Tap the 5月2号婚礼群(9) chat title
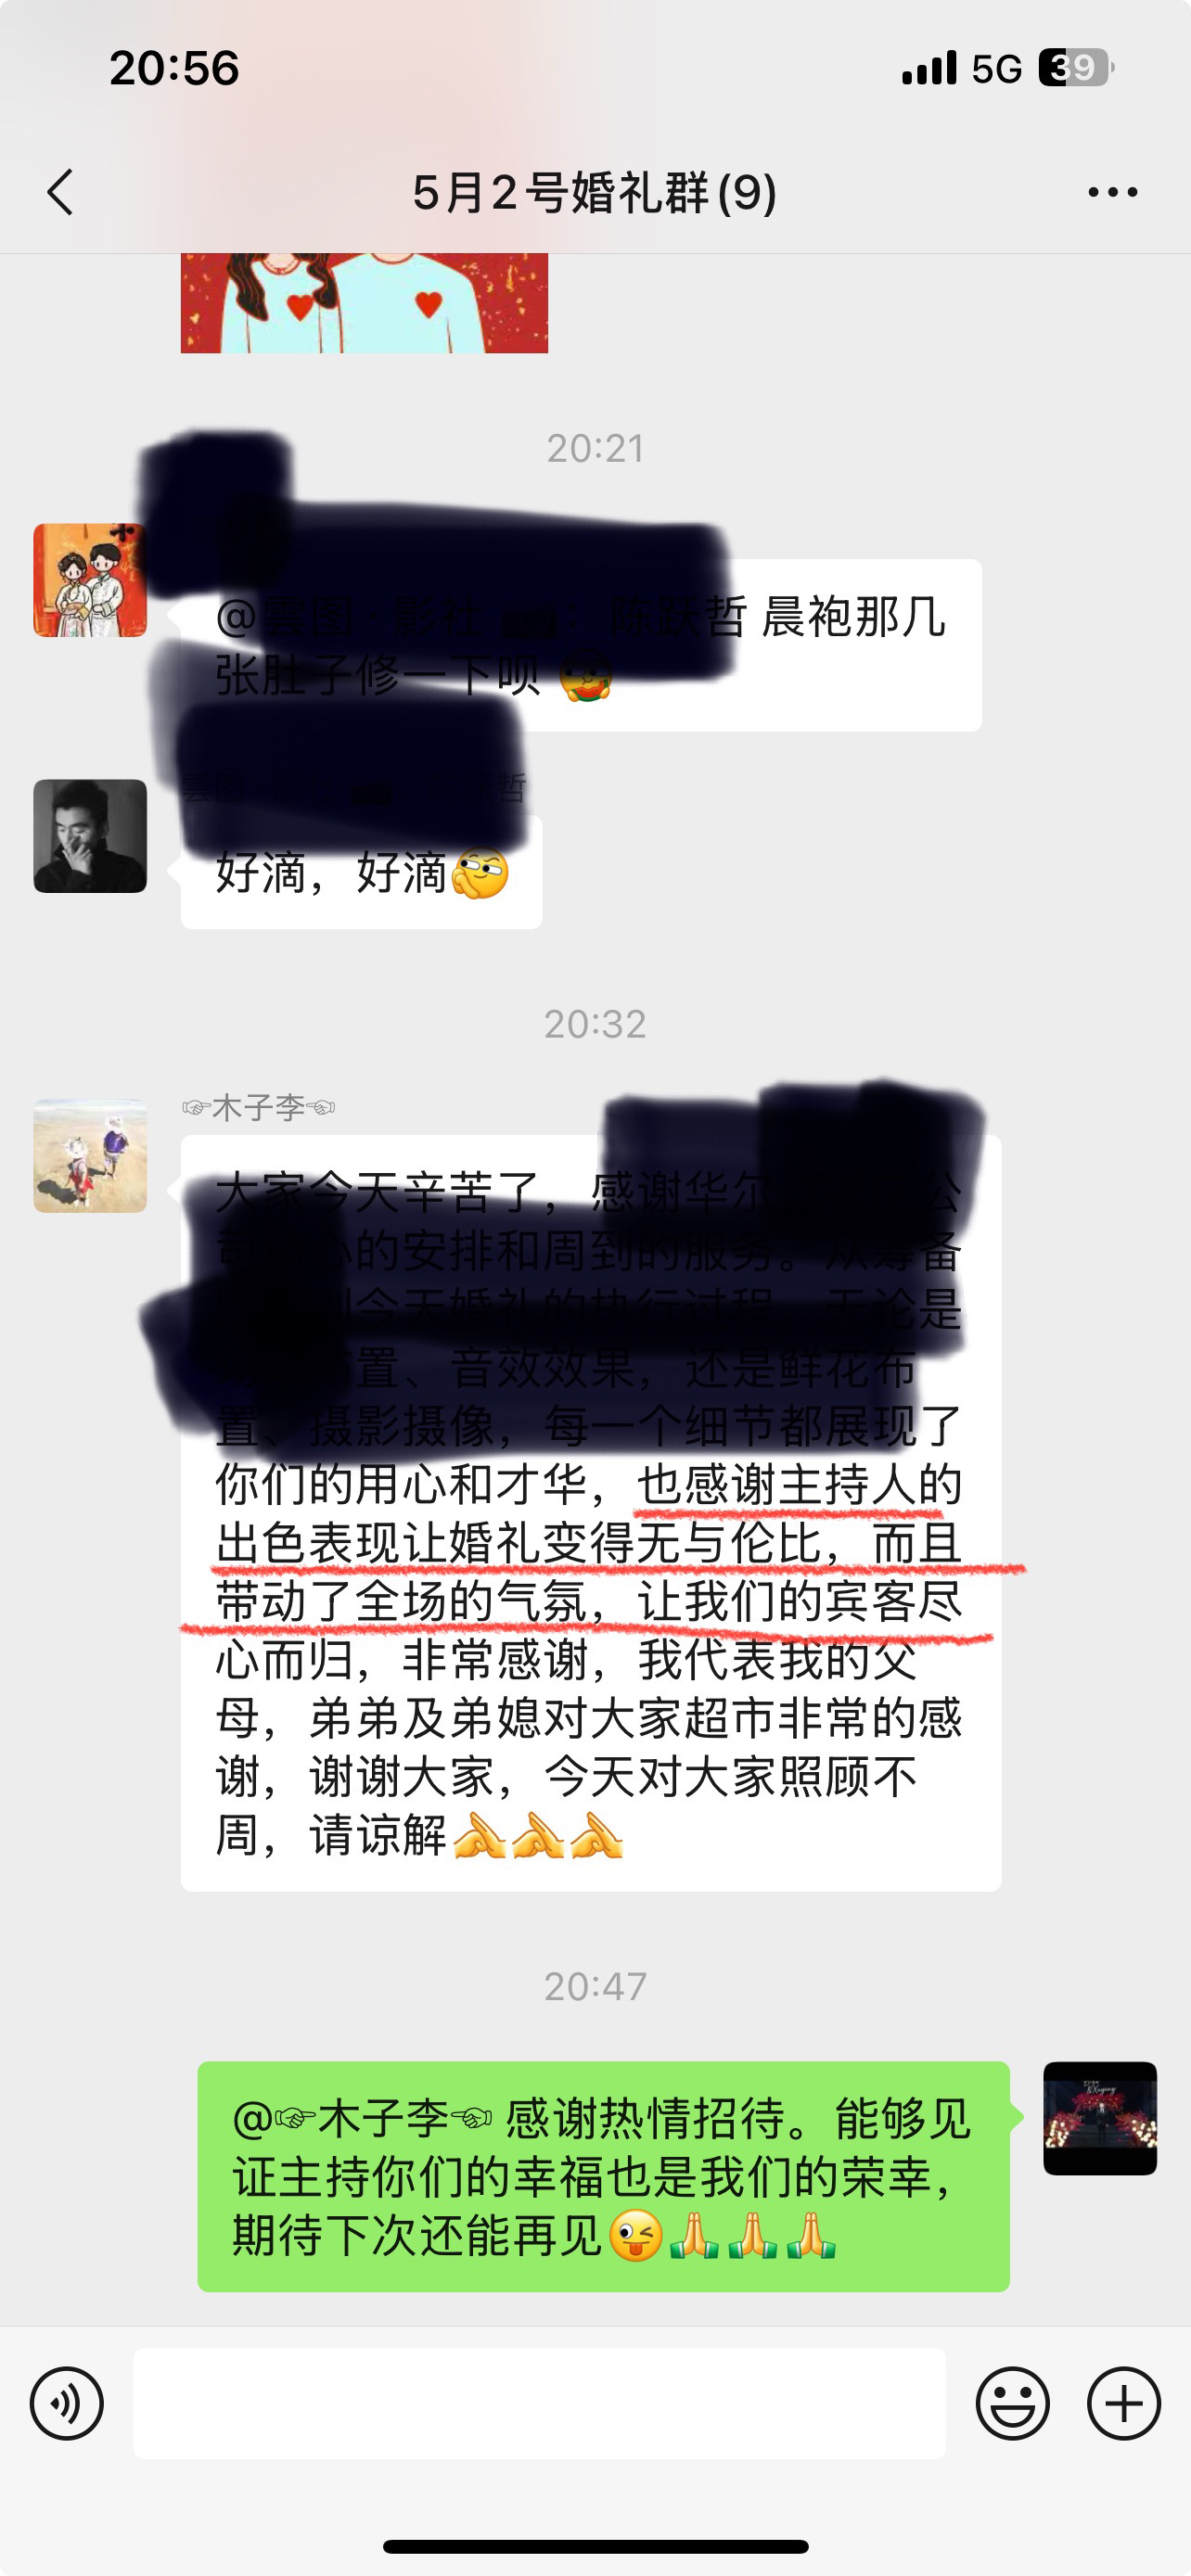This screenshot has height=2576, width=1191. pos(594,192)
